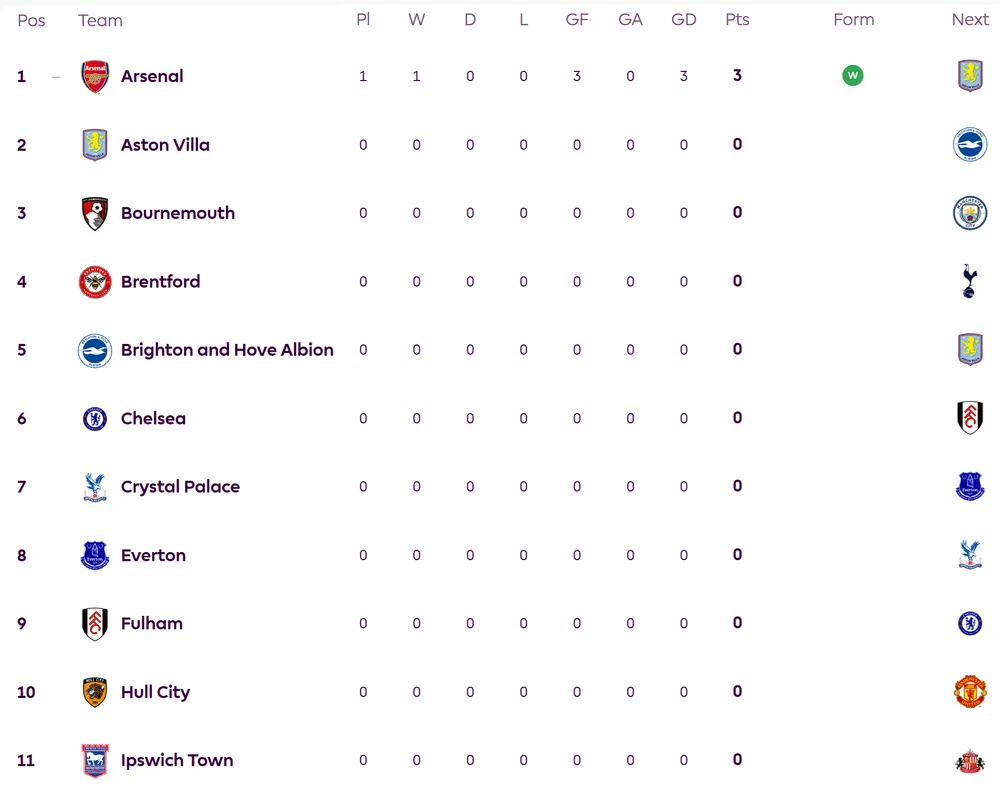Screen dimensions: 1000x786
Task: Open Ipswich Town's crest in team column
Action: tap(95, 760)
